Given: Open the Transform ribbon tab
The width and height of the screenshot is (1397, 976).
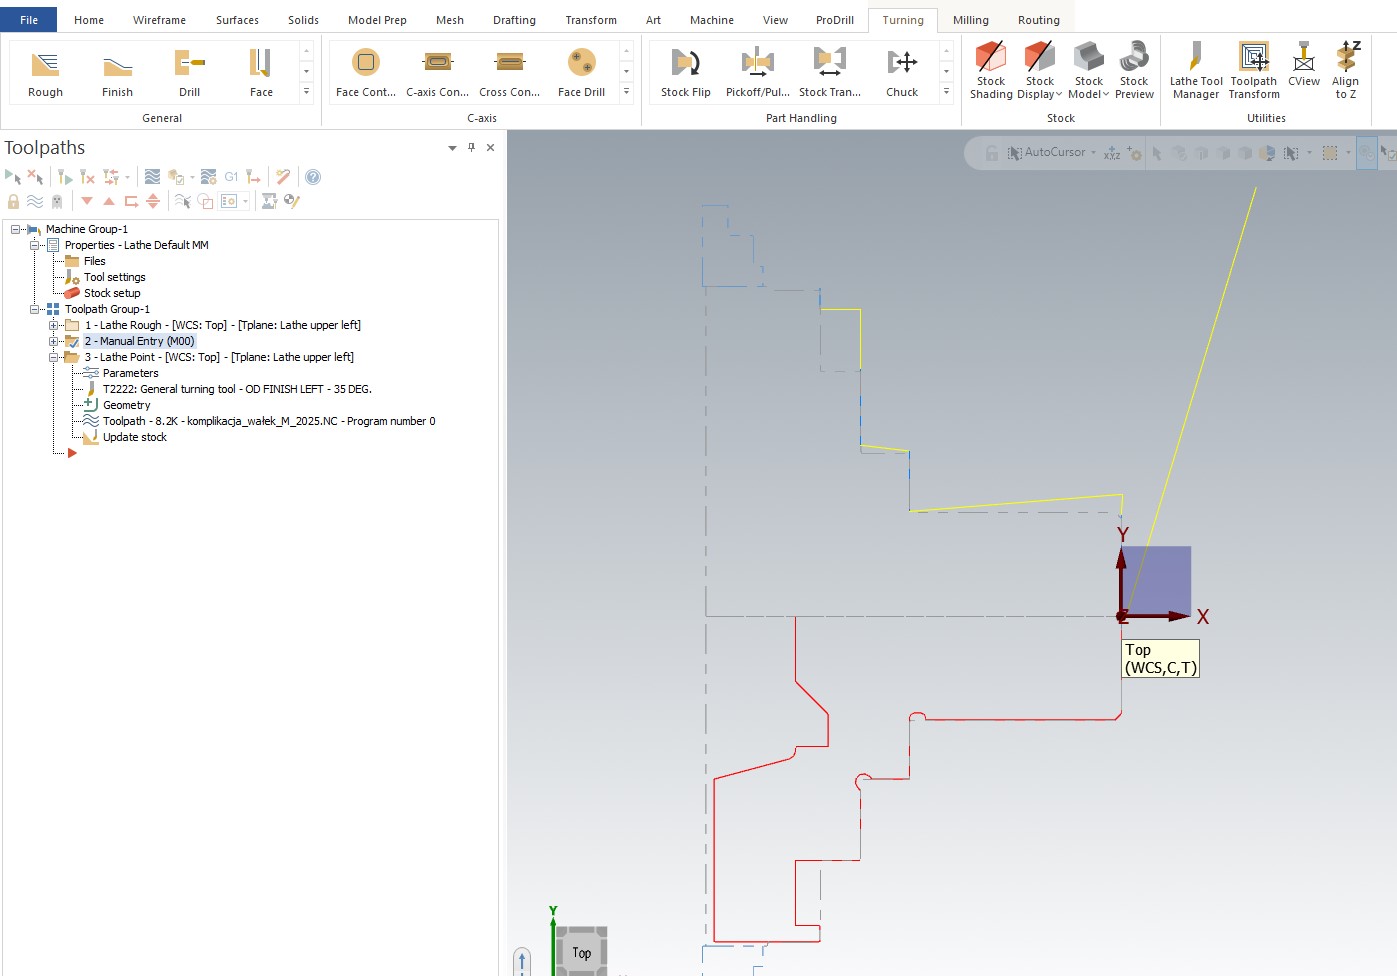Looking at the screenshot, I should click(x=591, y=20).
